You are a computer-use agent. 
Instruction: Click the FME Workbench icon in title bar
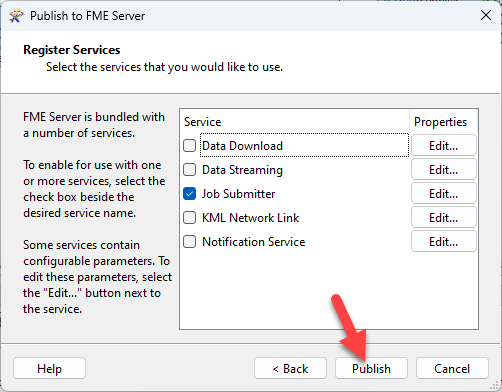coord(16,16)
